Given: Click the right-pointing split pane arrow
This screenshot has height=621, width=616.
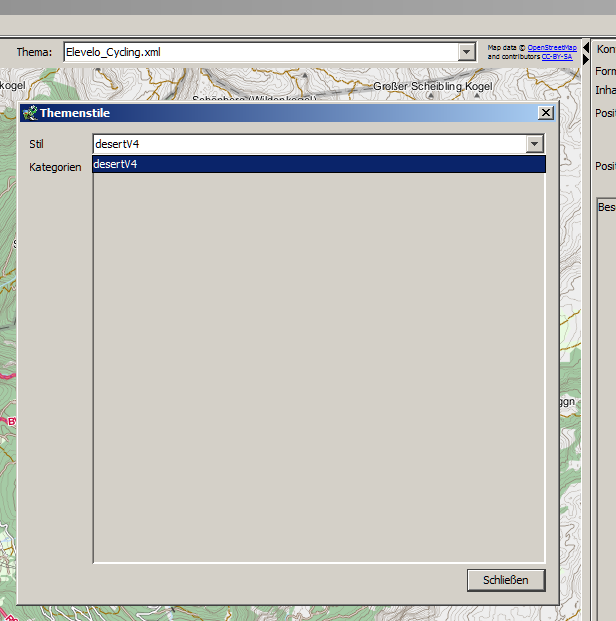Looking at the screenshot, I should click(x=586, y=58).
